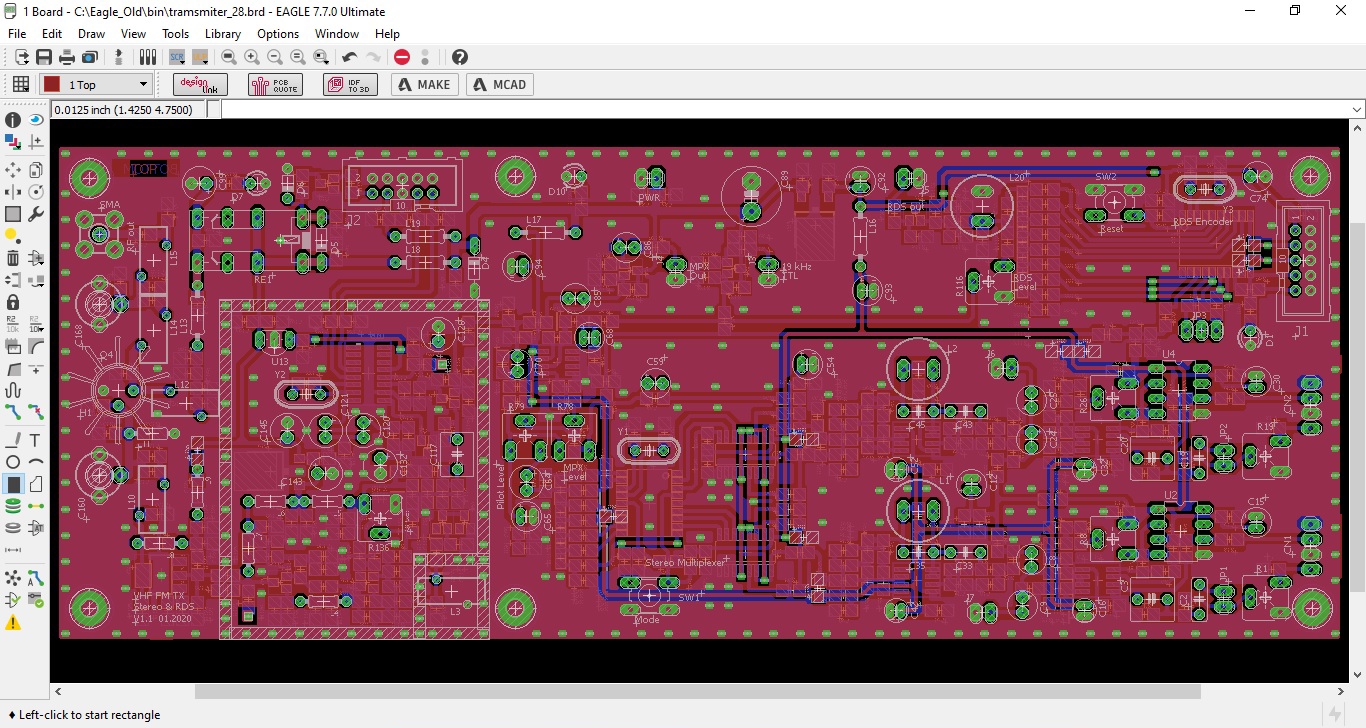Zoom to fit the board
Screen dimensions: 1366x728
[229, 57]
